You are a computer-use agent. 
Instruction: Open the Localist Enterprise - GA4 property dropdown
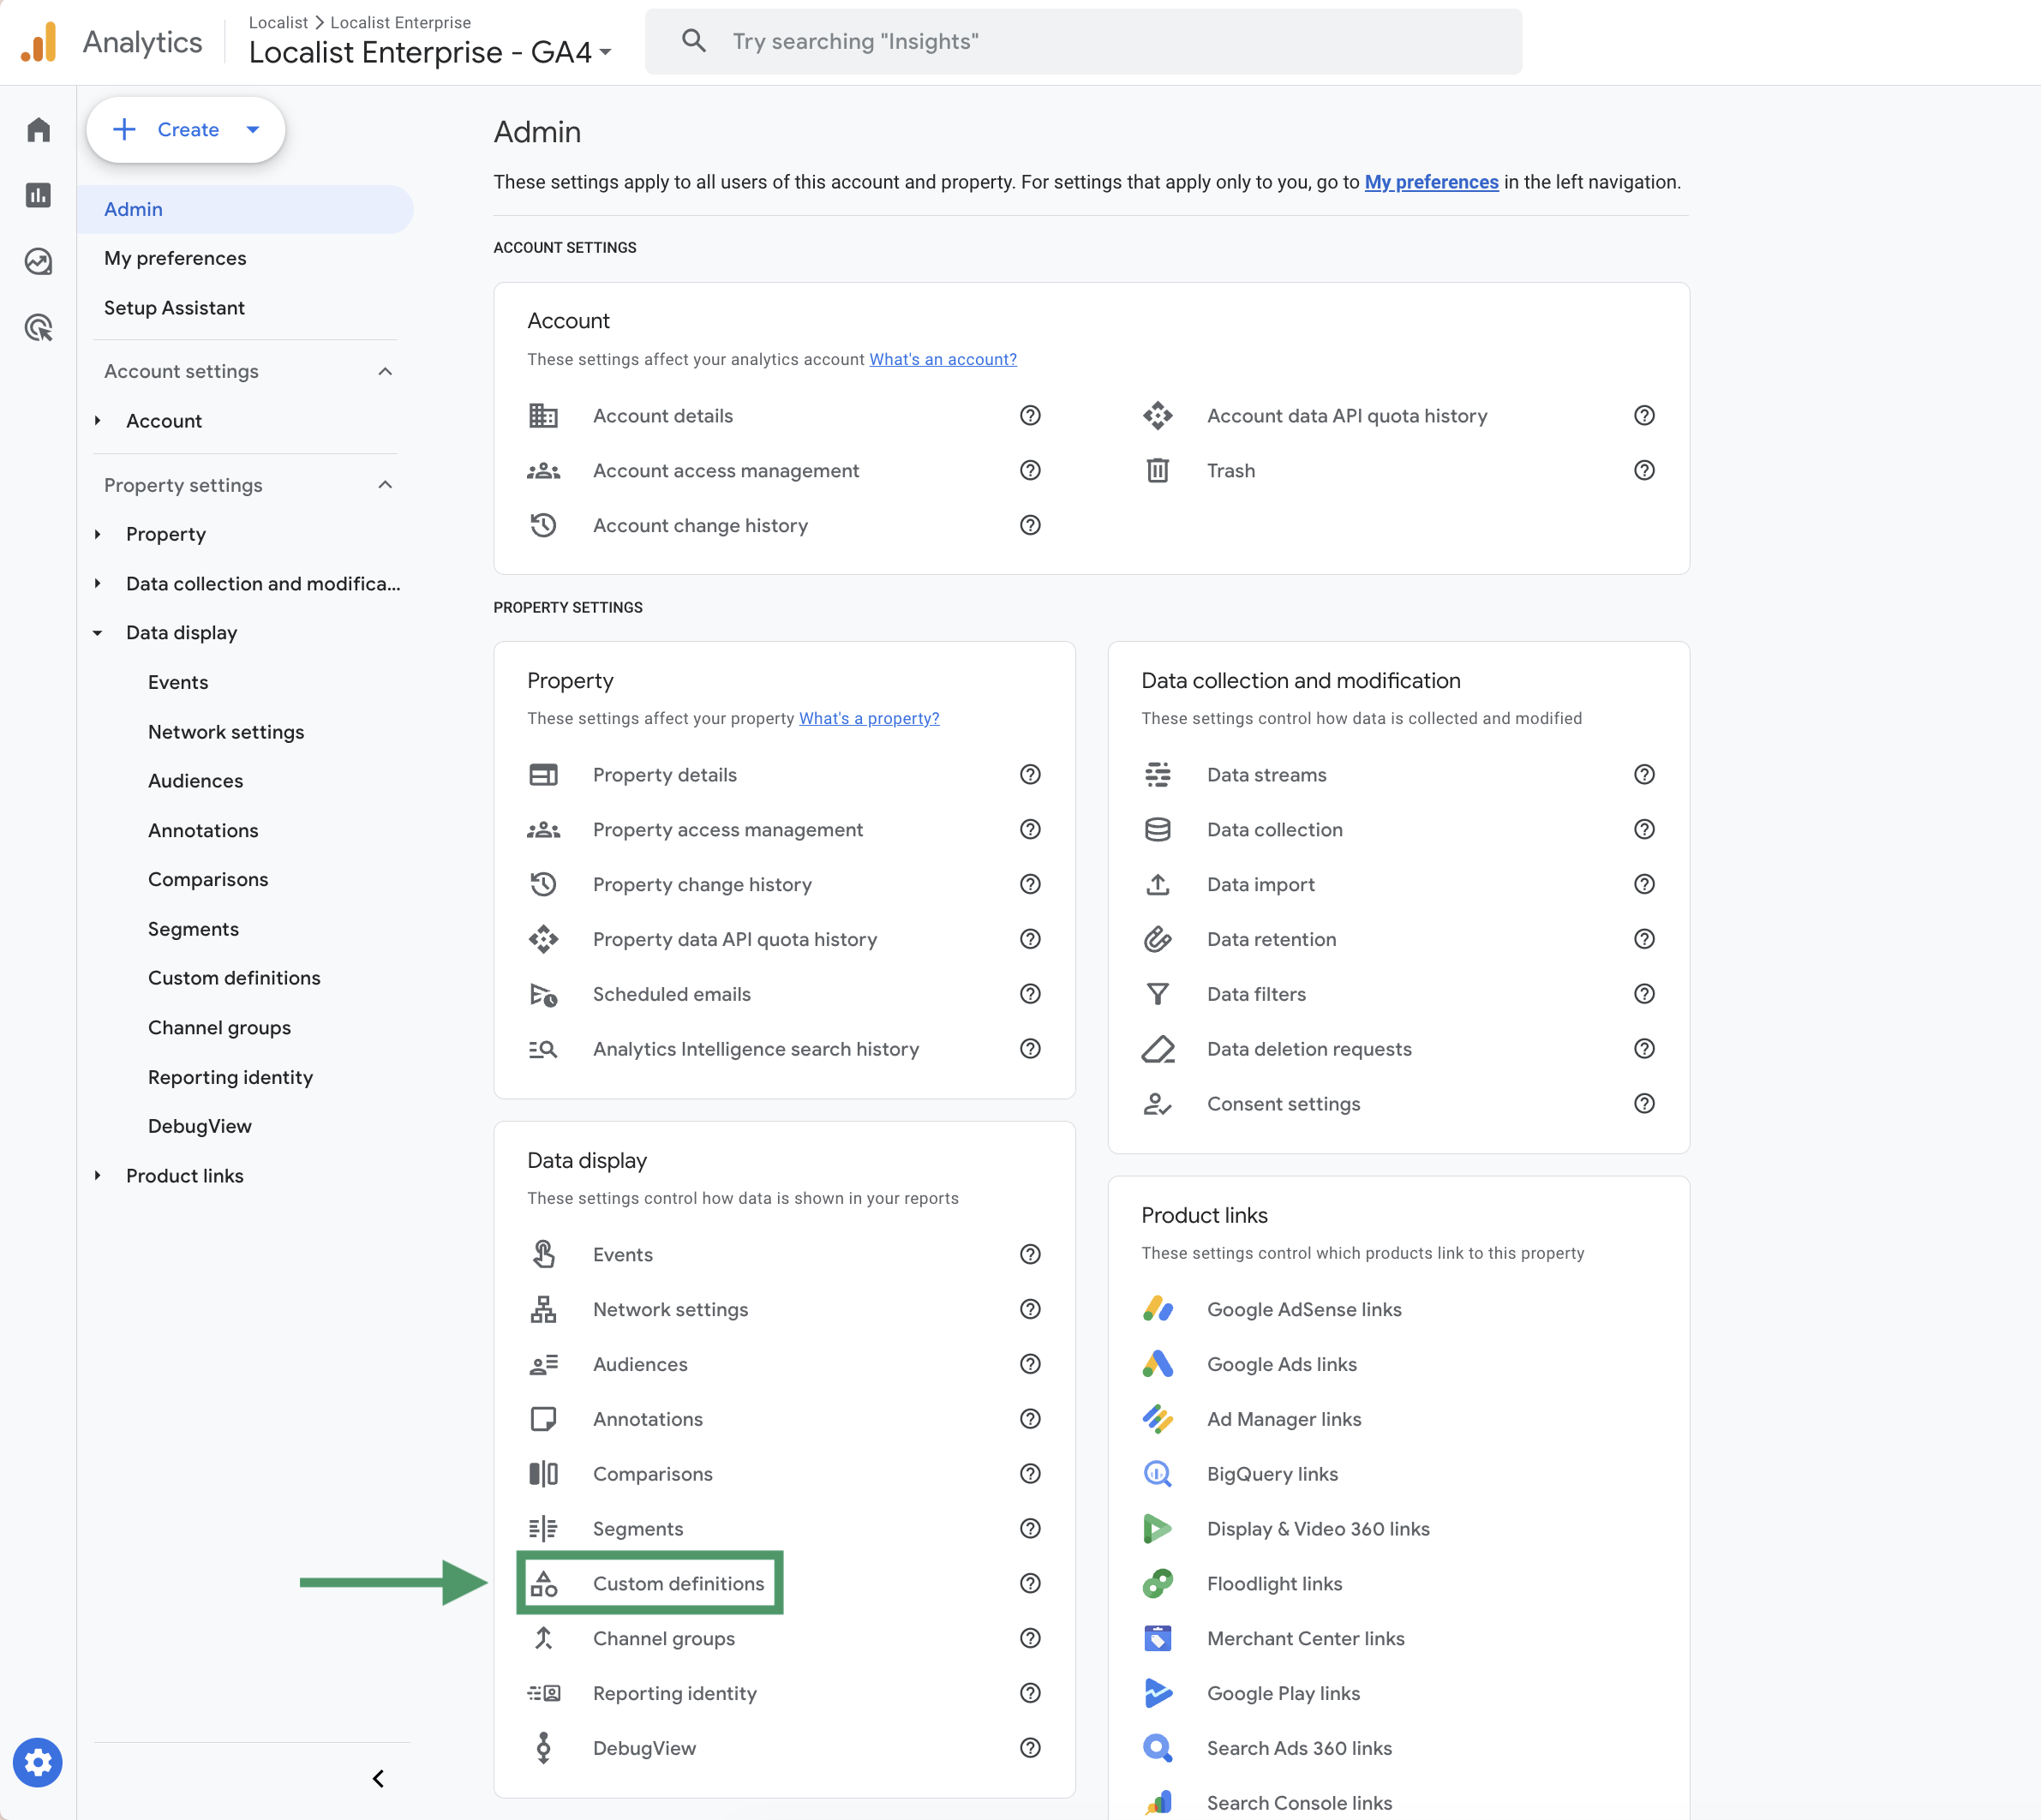pyautogui.click(x=430, y=52)
